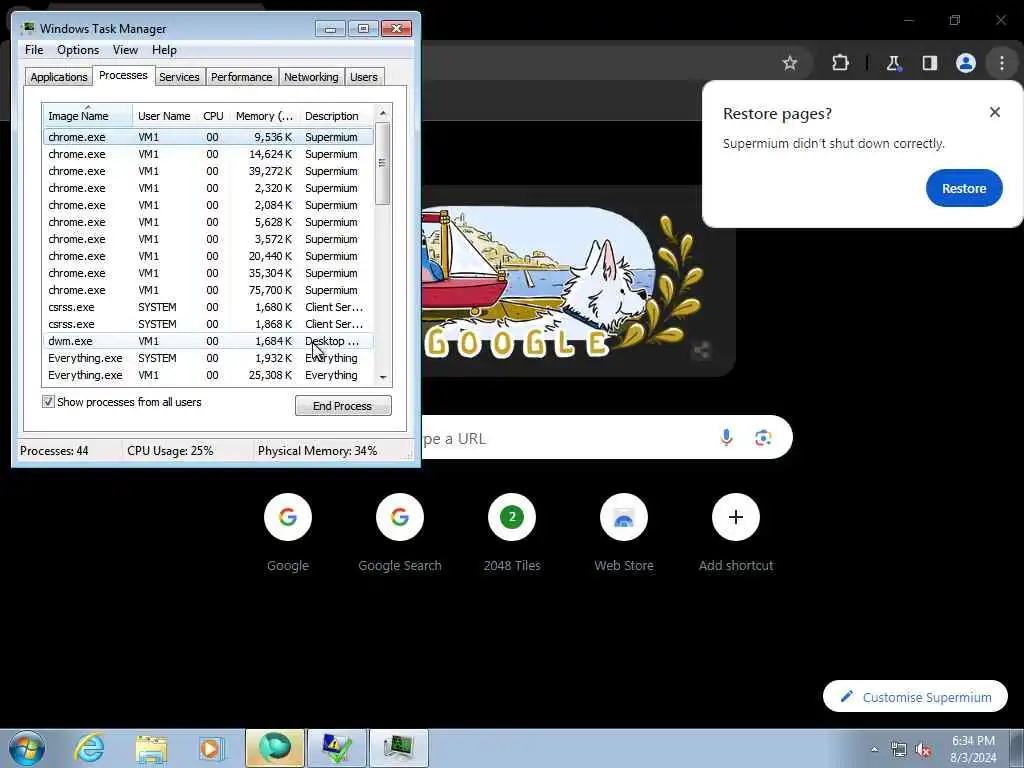Open the Task Manager Options menu

click(78, 50)
